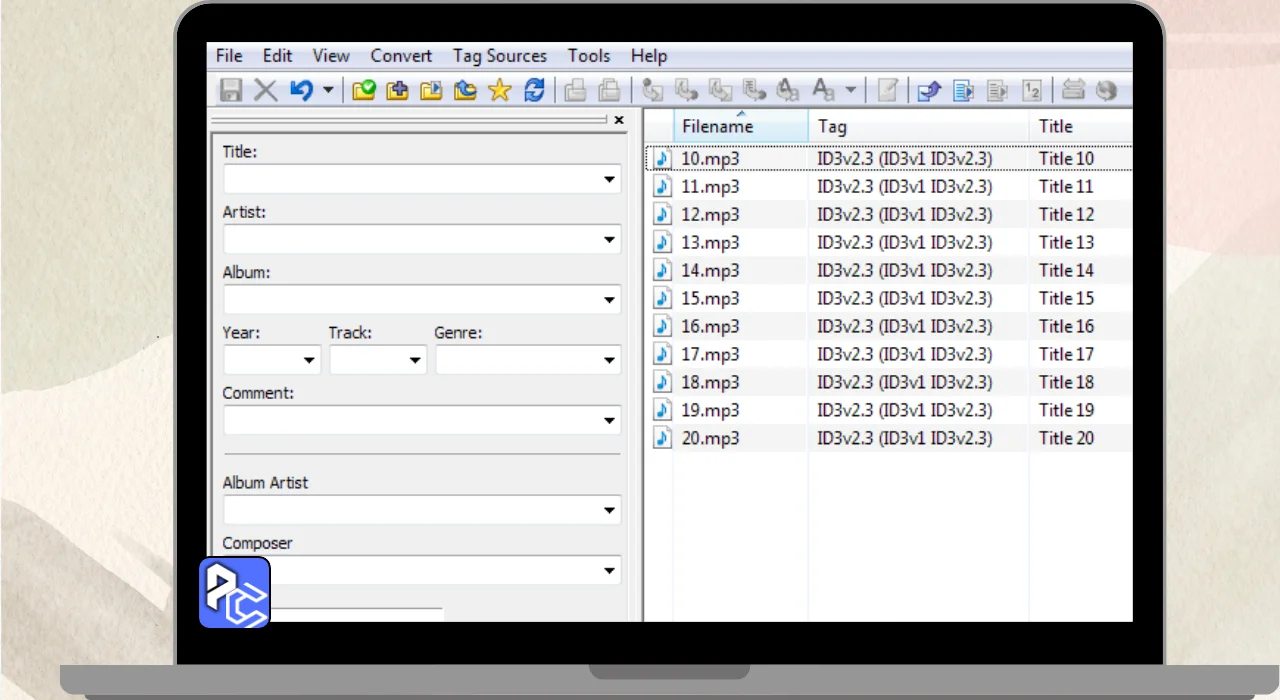This screenshot has height=700, width=1280.
Task: Expand the Title field dropdown
Action: pos(609,180)
